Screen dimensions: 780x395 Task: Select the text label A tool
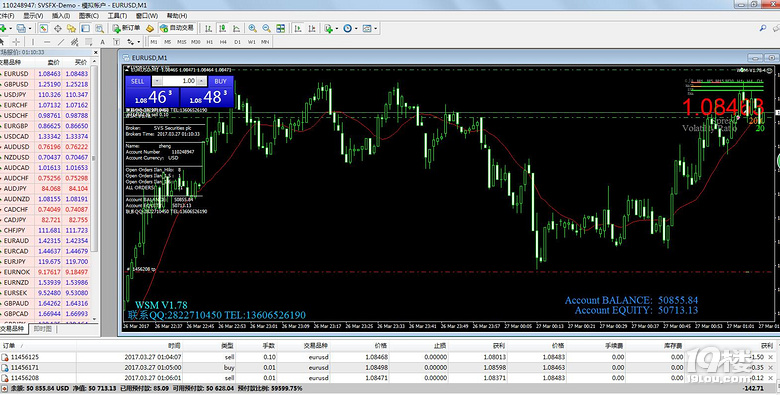click(102, 42)
